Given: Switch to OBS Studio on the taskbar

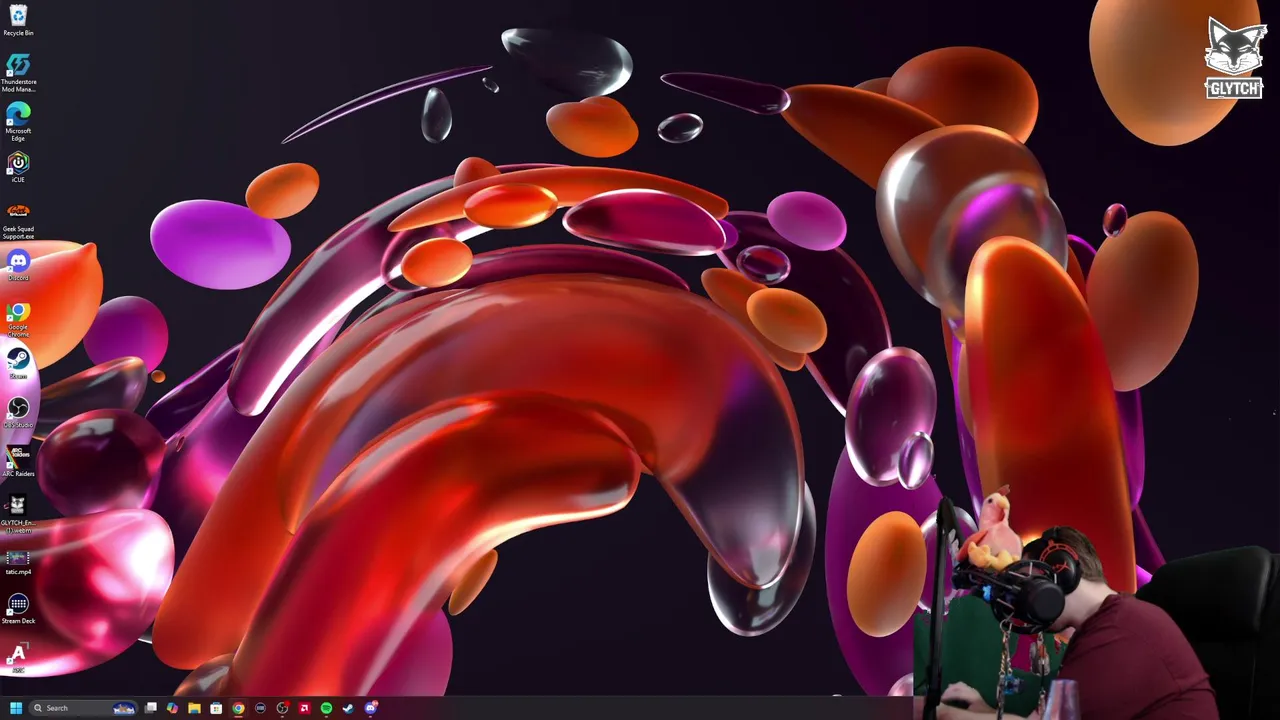Looking at the screenshot, I should [282, 708].
